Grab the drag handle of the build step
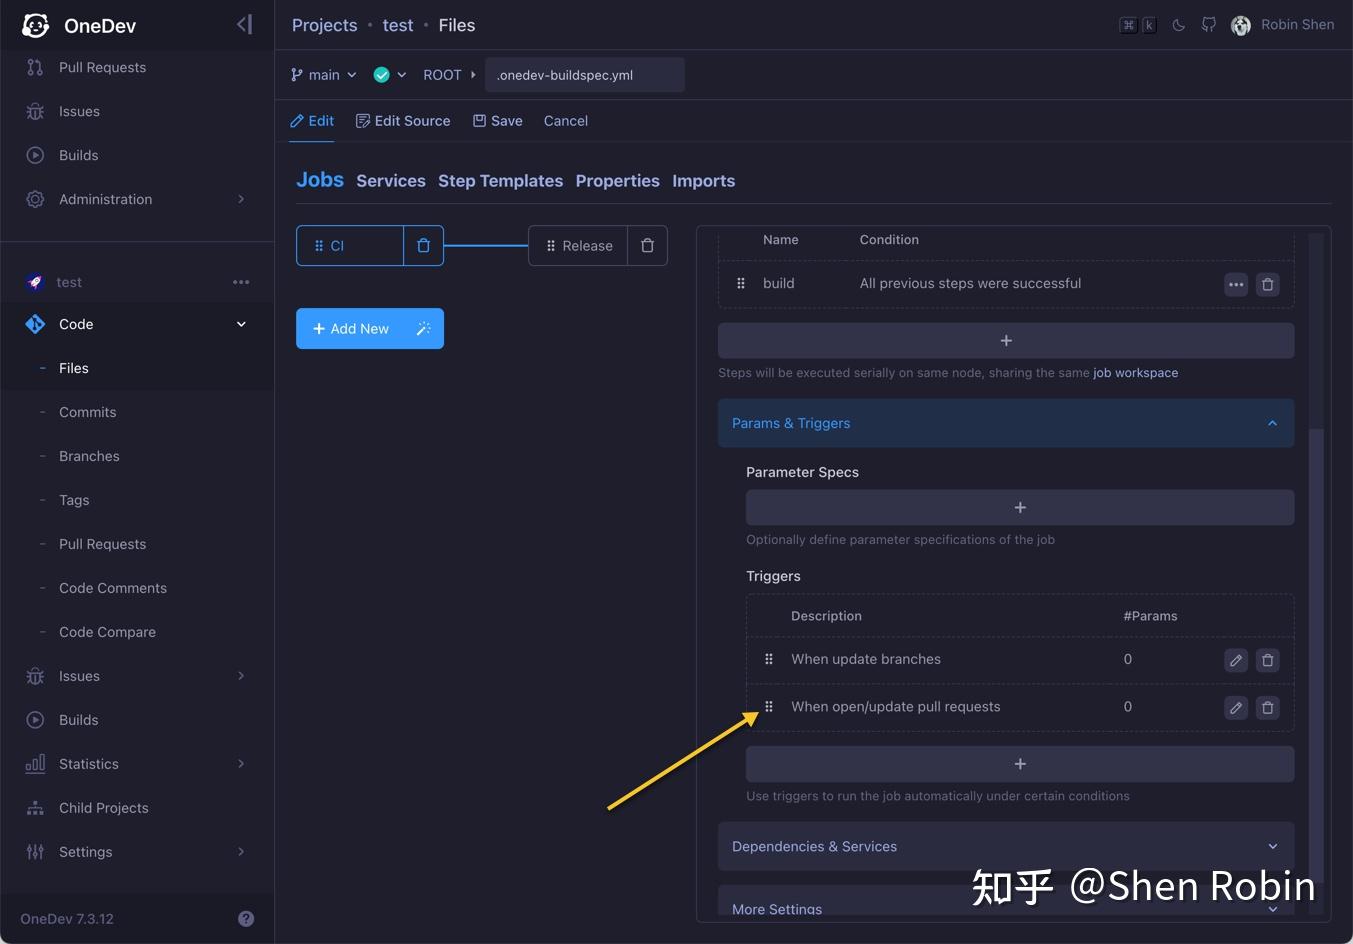 [741, 284]
